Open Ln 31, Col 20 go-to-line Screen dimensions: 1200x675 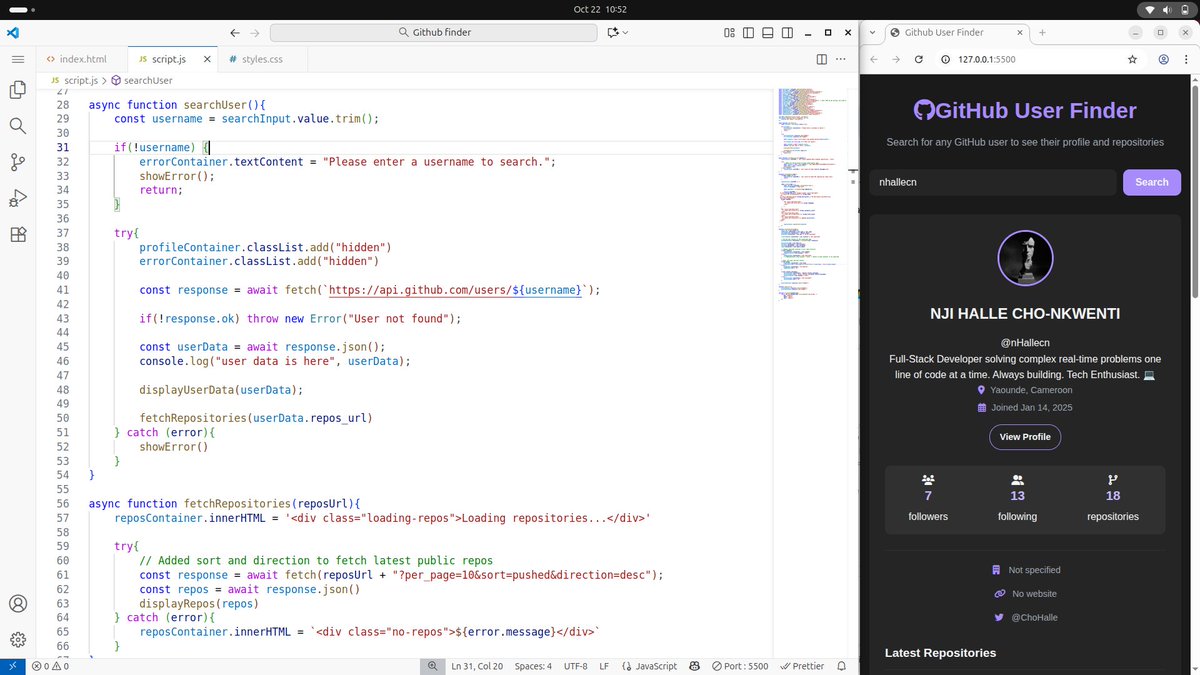[477, 666]
